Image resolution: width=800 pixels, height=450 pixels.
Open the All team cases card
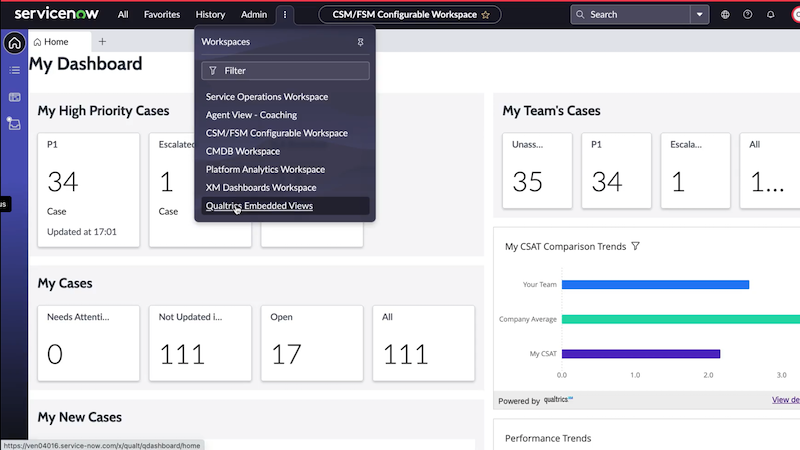click(770, 171)
